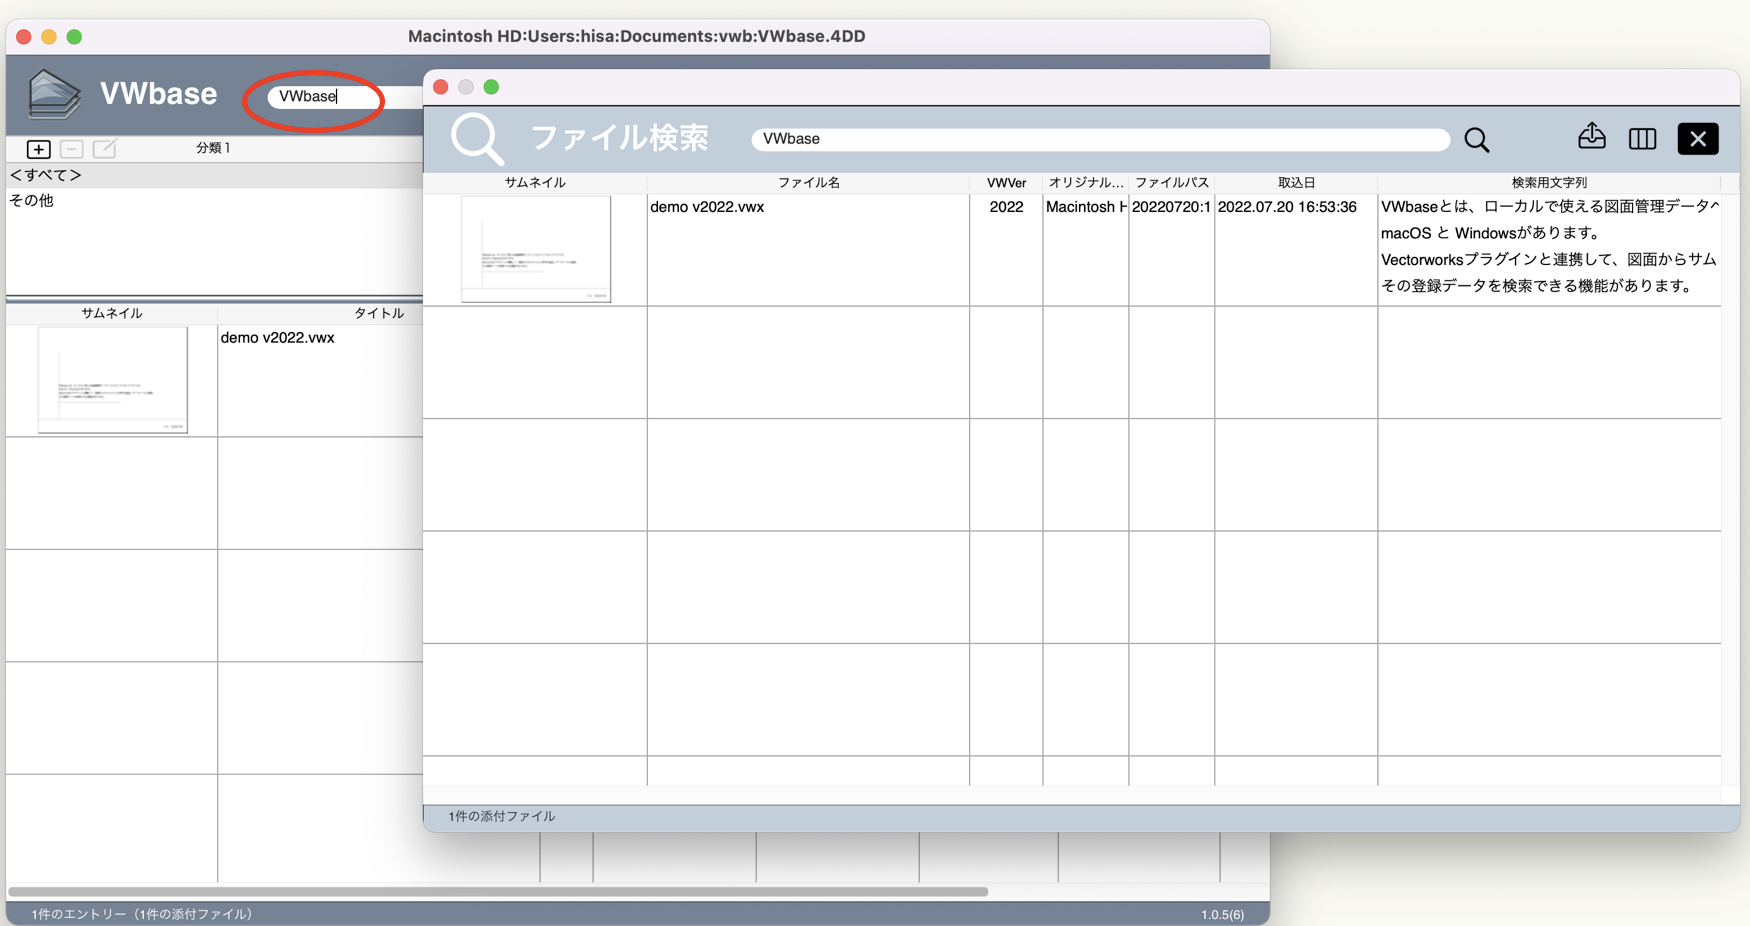Click サムネイル header in main window list
The width and height of the screenshot is (1750, 926).
coord(112,313)
